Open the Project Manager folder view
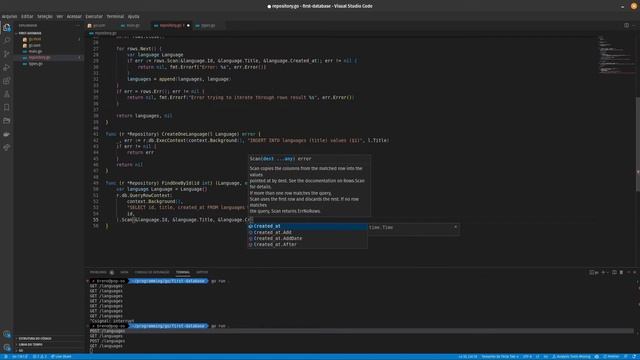640x360 pixels. tap(7, 121)
